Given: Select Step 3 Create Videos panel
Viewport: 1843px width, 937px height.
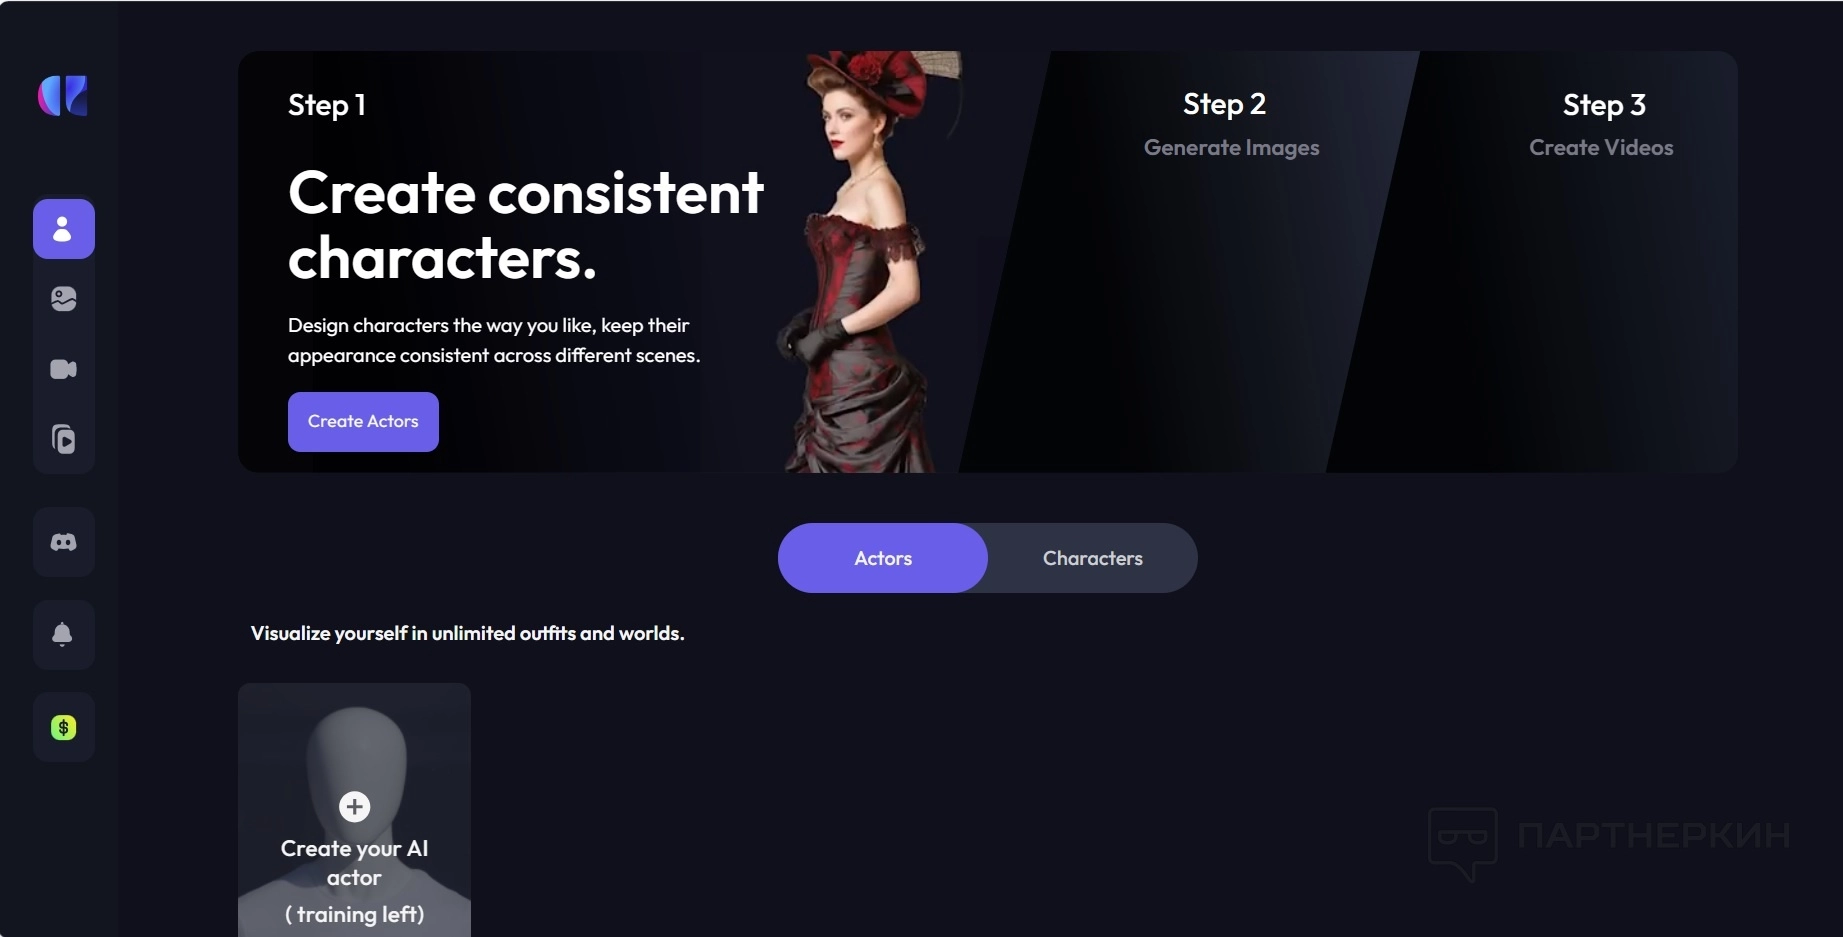Looking at the screenshot, I should [x=1560, y=262].
